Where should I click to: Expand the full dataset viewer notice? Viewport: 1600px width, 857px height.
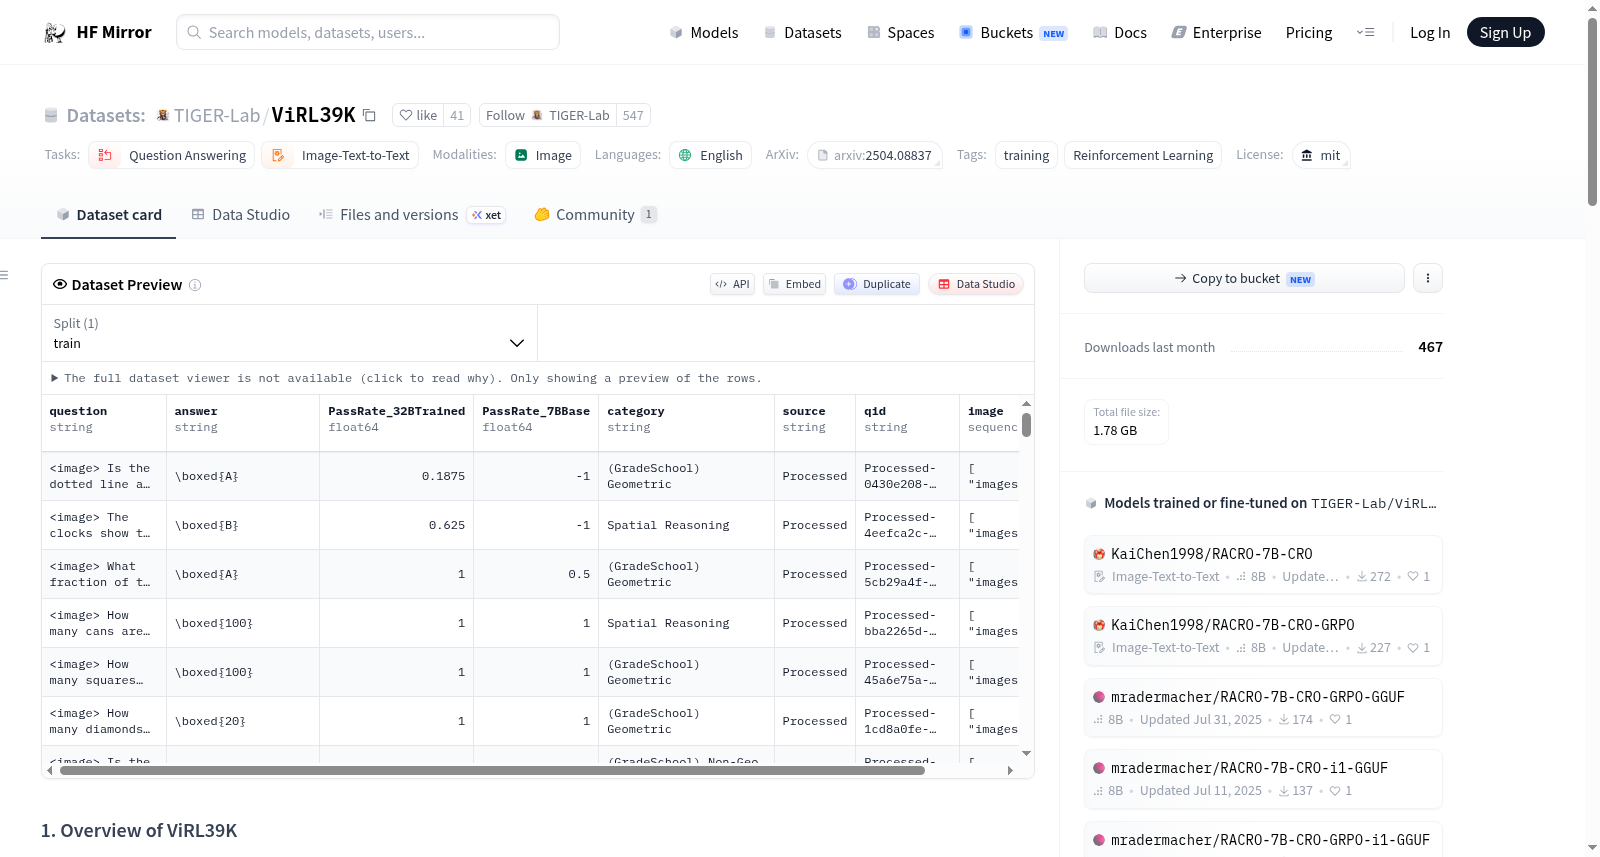406,378
